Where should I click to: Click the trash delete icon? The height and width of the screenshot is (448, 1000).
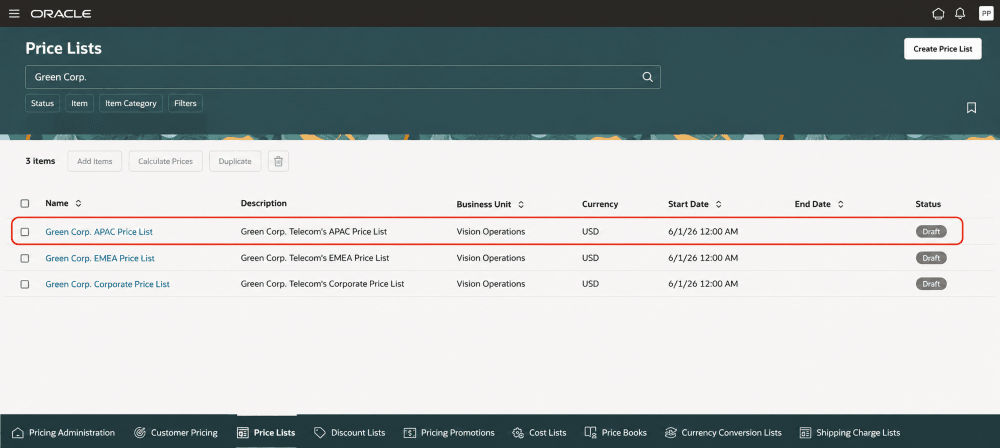278,161
